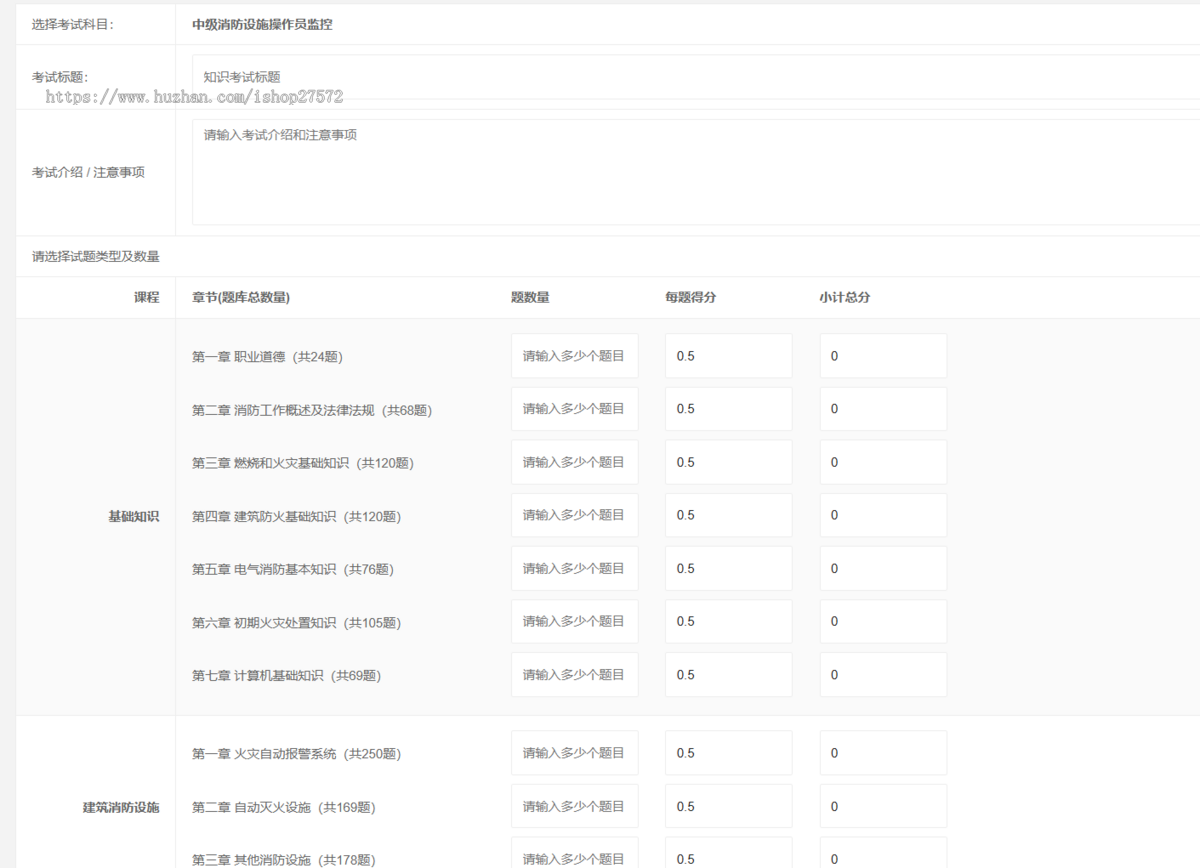This screenshot has height=868, width=1200.
Task: Click 每题得分 field for 消防工作概述及法律法规 row
Action: tap(729, 409)
